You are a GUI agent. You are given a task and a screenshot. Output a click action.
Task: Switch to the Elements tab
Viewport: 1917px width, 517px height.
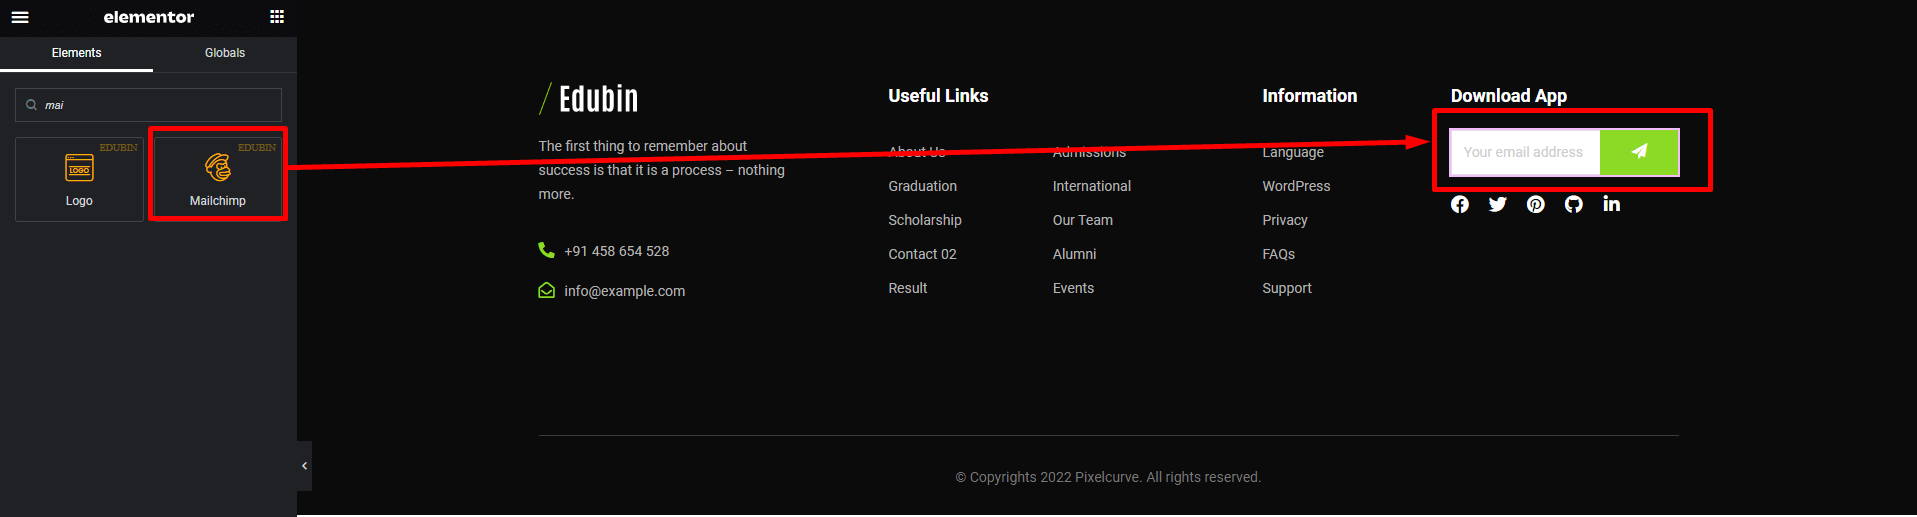click(77, 53)
